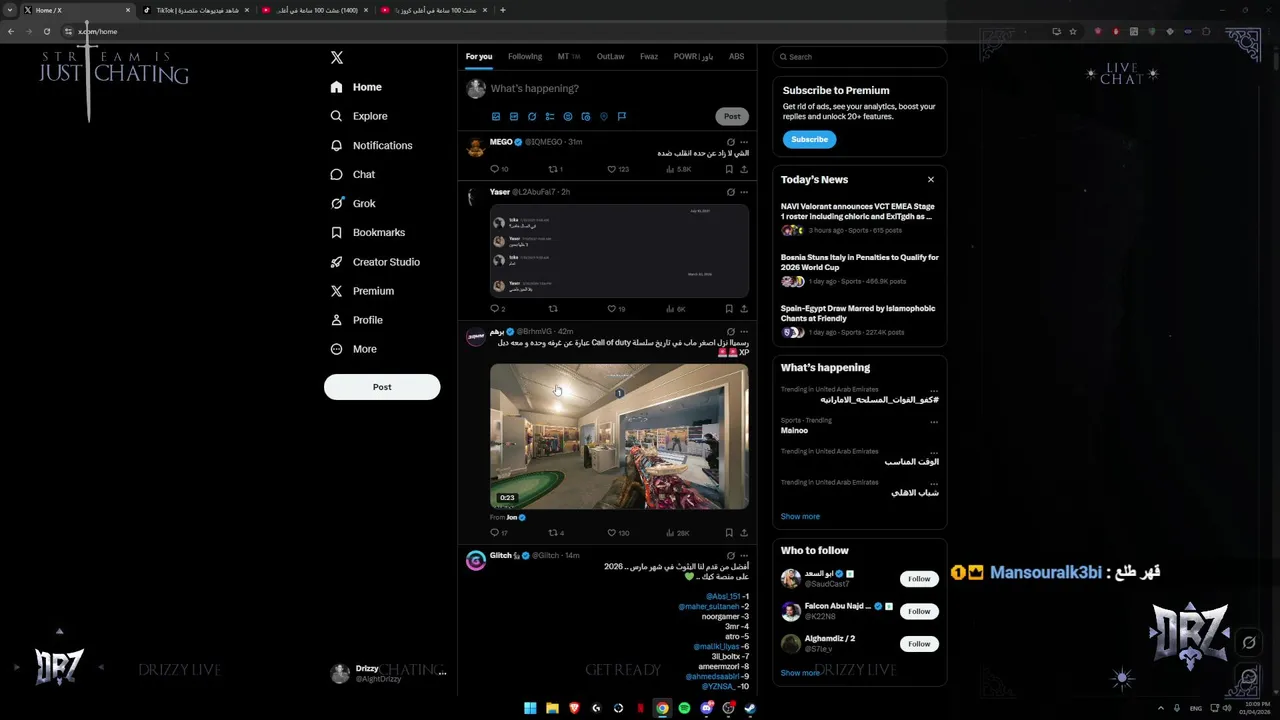Viewport: 1280px width, 720px height.
Task: Bookmark Yaser's post
Action: (729, 309)
